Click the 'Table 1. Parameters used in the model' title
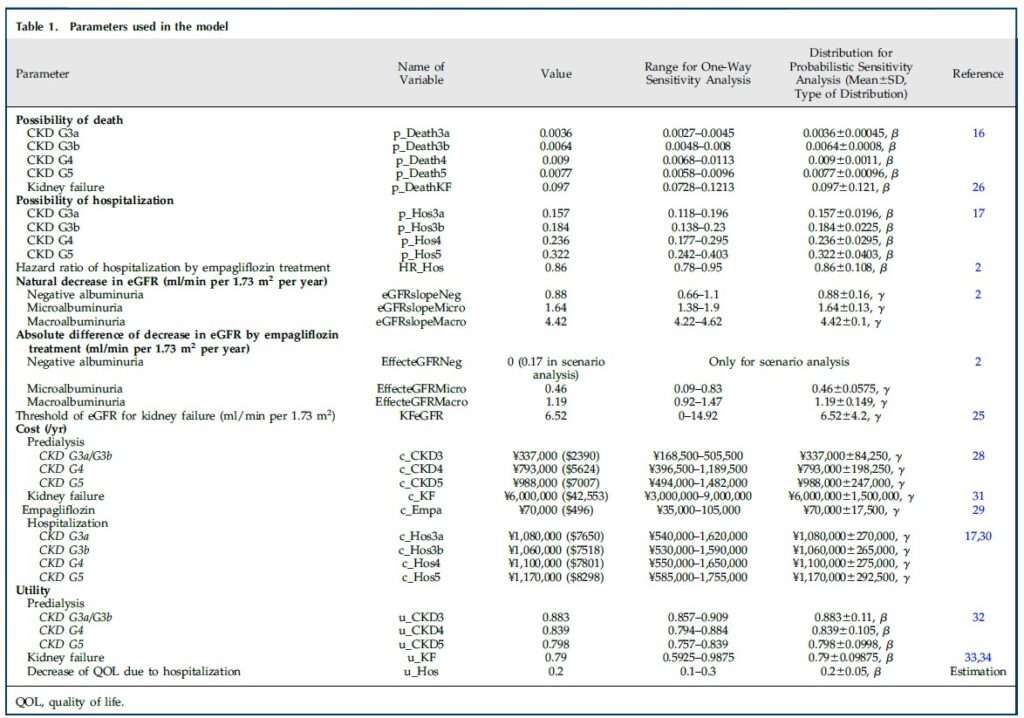1024x718 pixels. tap(123, 26)
